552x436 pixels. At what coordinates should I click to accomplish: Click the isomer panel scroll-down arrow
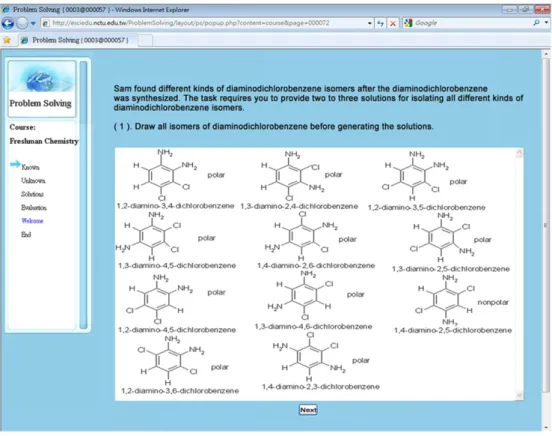(x=519, y=395)
